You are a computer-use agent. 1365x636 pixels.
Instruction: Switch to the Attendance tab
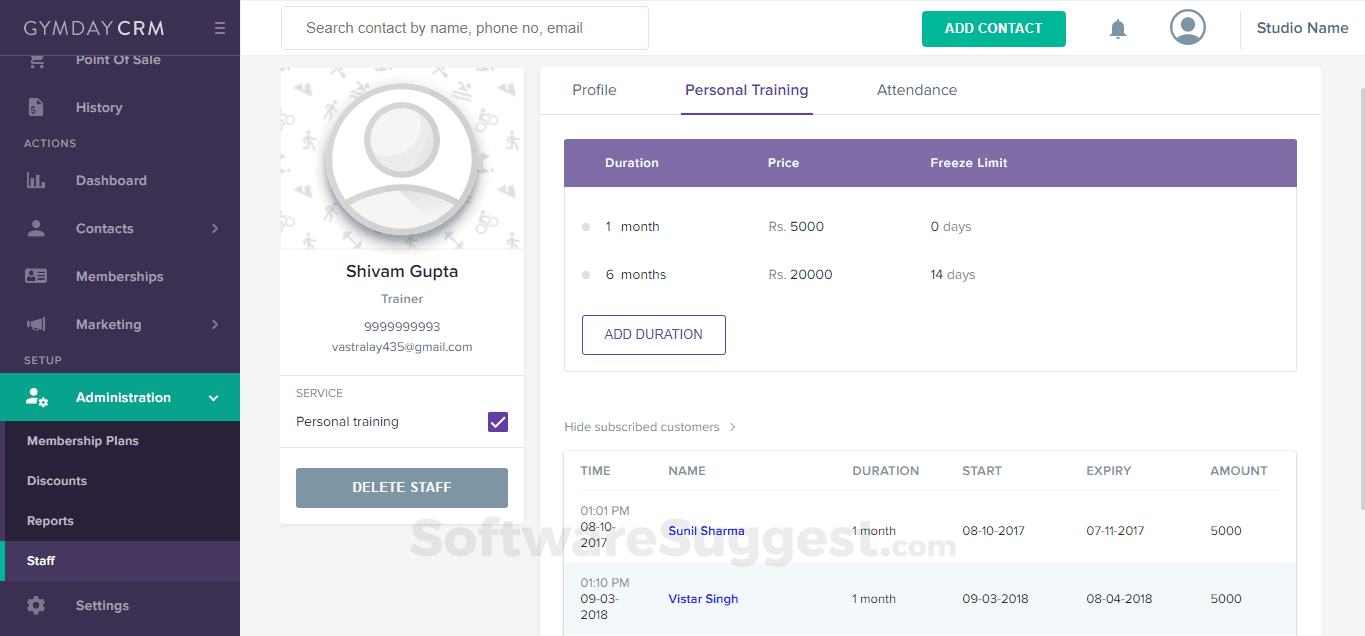click(x=917, y=90)
